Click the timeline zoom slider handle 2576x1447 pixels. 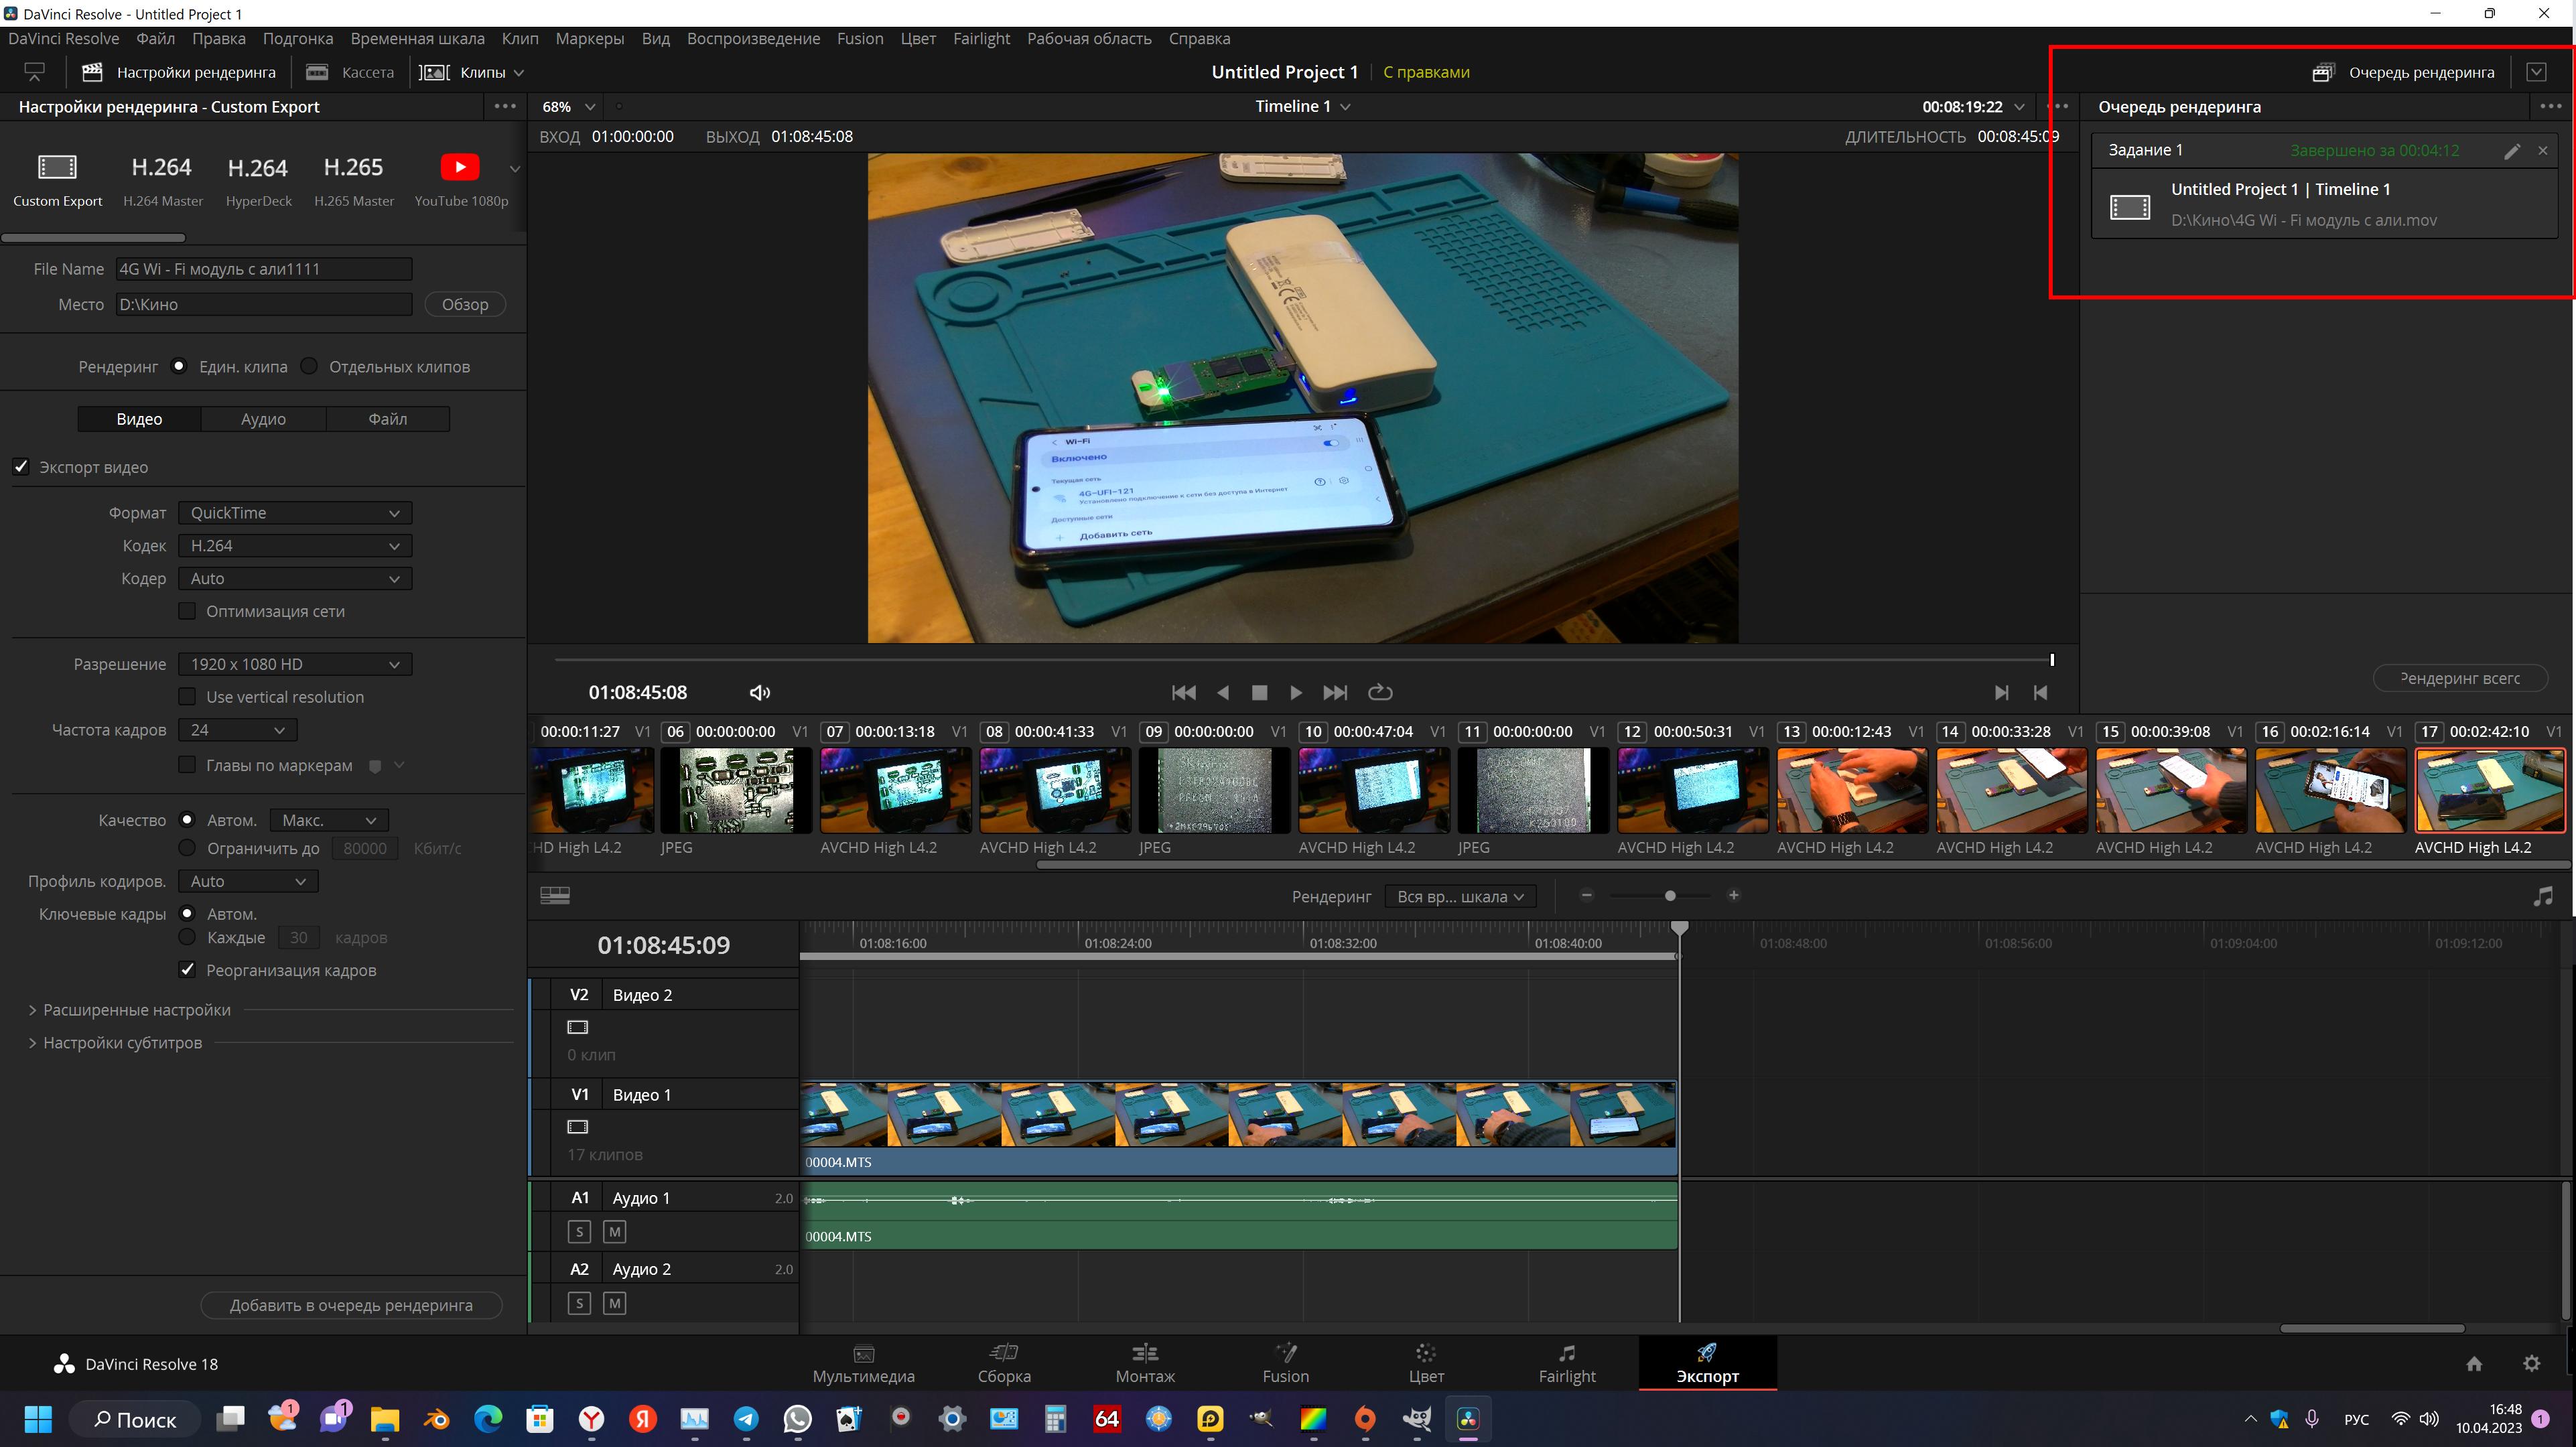pos(1670,896)
